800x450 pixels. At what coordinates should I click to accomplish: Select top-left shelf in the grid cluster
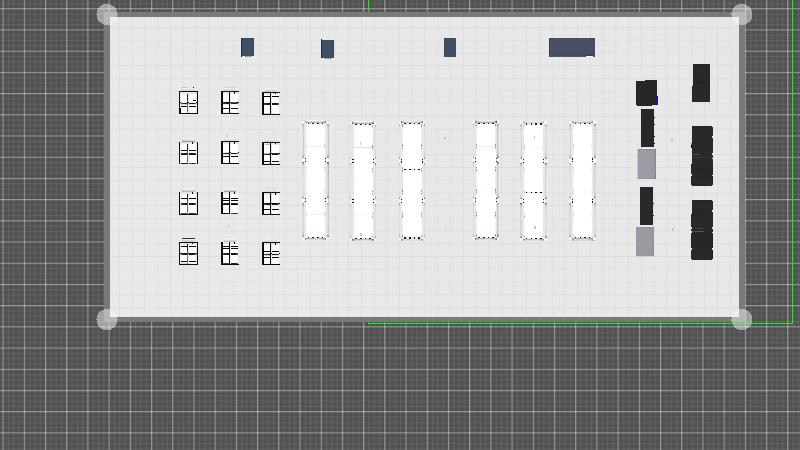tap(188, 102)
